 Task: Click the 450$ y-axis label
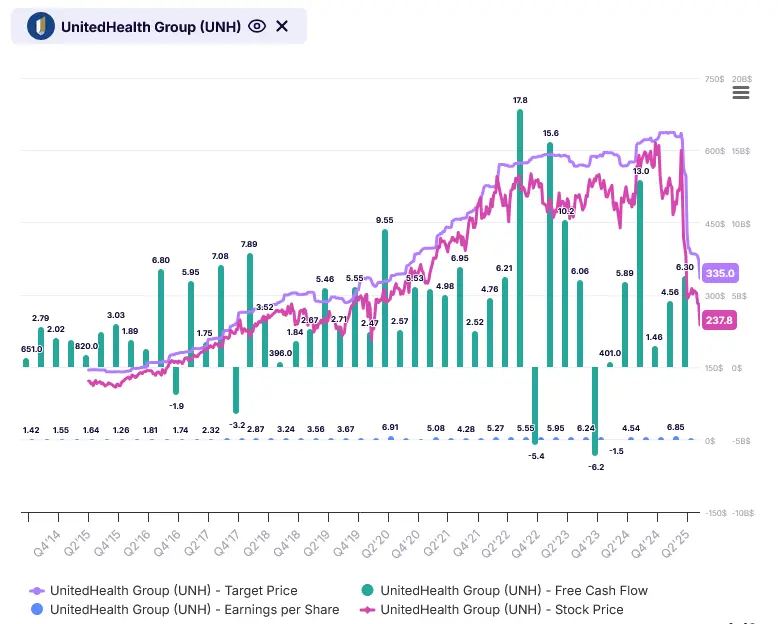click(x=714, y=224)
